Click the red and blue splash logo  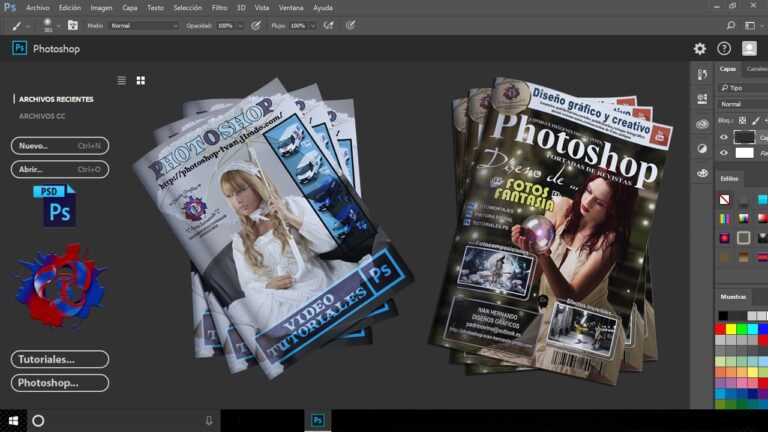pyautogui.click(x=60, y=286)
